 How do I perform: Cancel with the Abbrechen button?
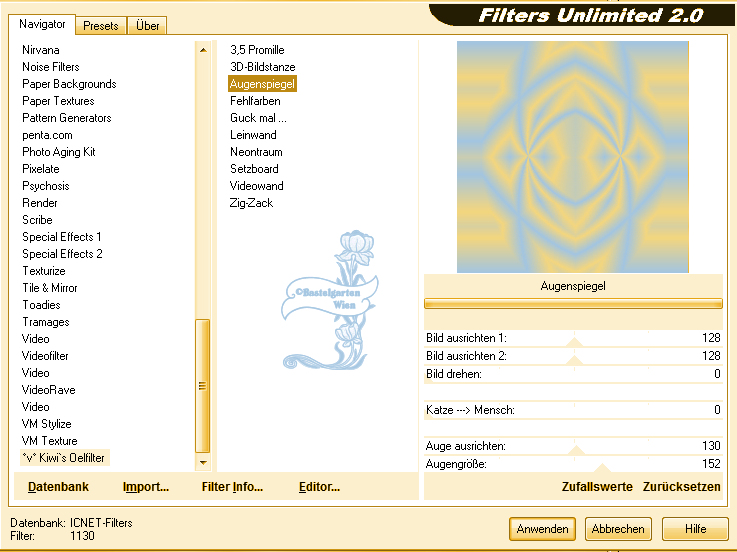(618, 529)
